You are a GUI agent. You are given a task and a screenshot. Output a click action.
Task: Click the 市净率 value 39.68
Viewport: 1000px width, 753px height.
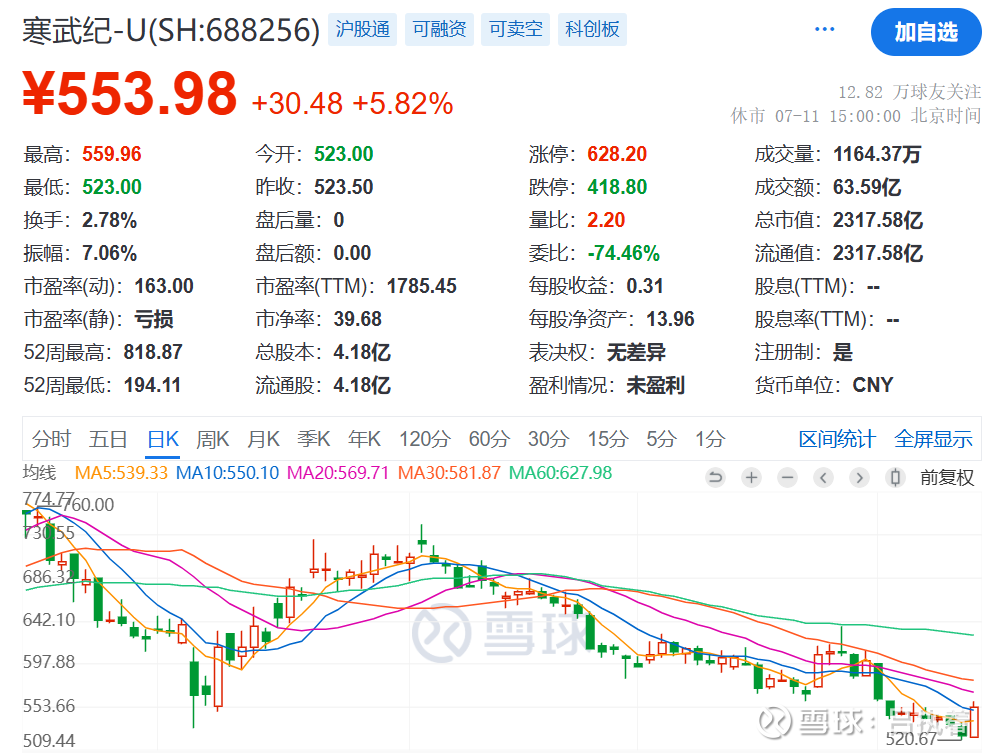pos(358,319)
